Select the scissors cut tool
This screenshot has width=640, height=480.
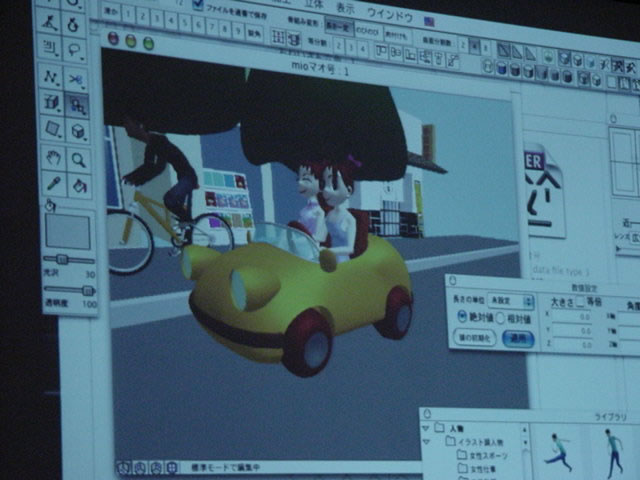[77, 77]
